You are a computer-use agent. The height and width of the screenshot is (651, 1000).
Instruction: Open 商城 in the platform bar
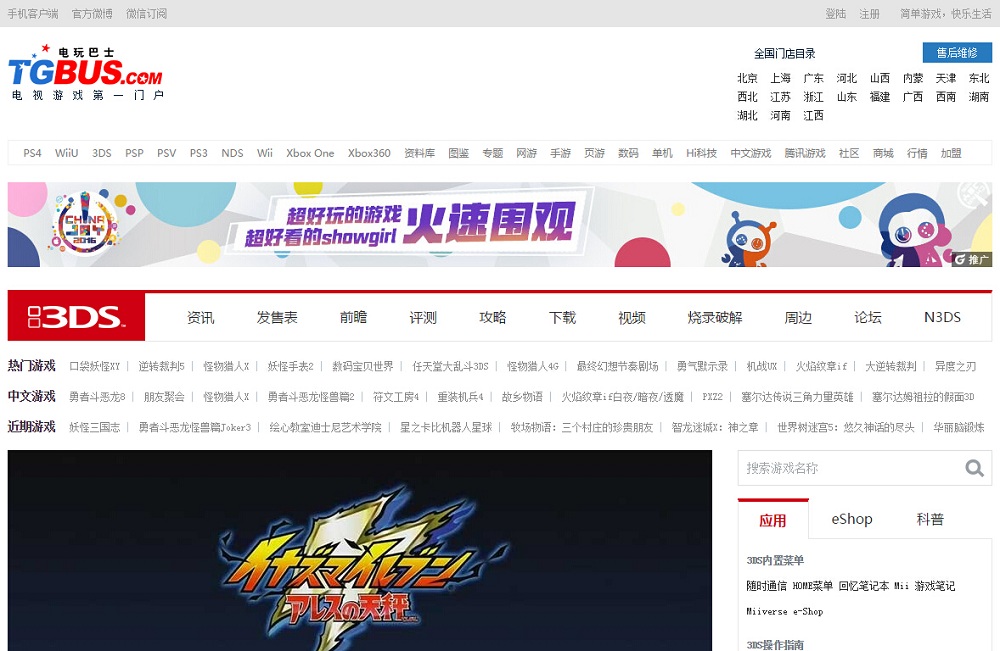coord(883,153)
